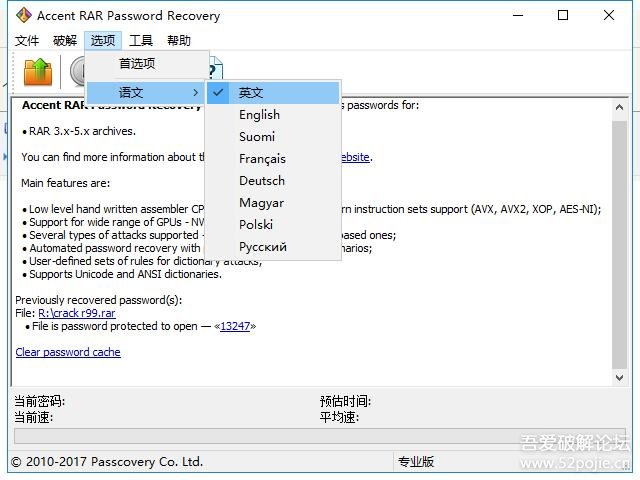This screenshot has width=640, height=480.
Task: Click the 专业版 status bar label
Action: (416, 462)
